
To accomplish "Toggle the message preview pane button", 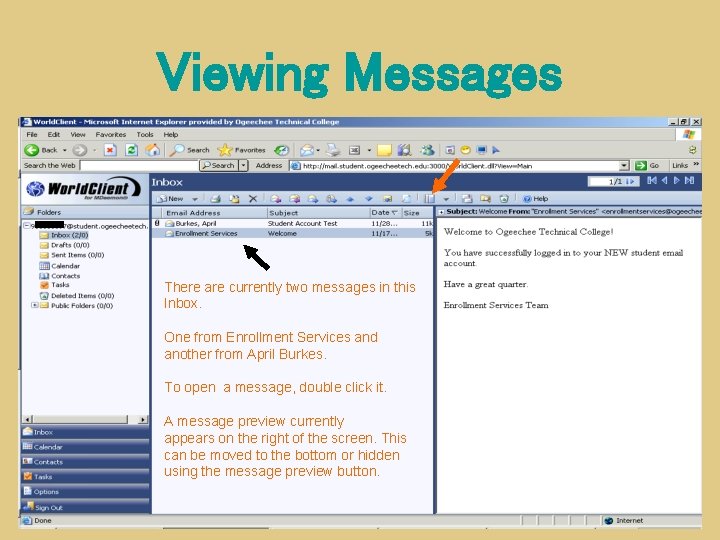I will tap(430, 199).
